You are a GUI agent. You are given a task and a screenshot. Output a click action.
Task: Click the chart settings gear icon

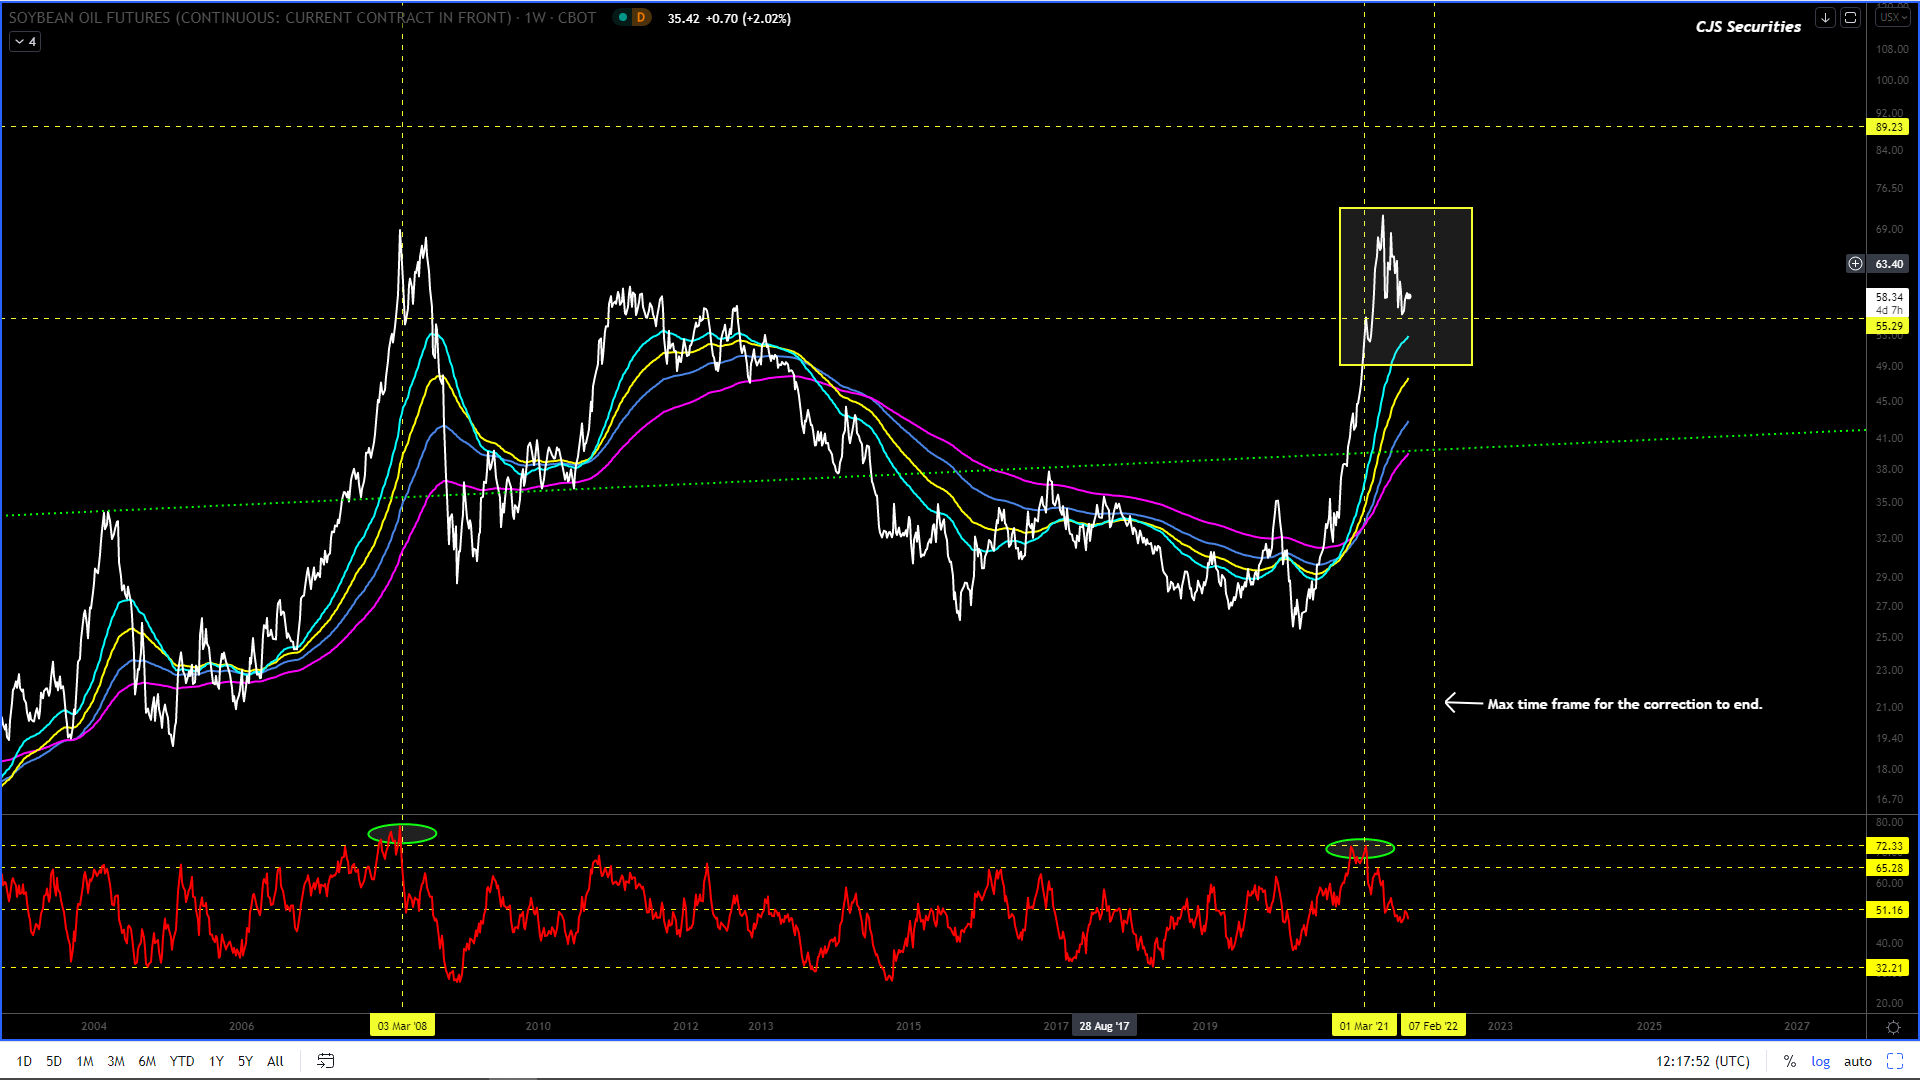click(1893, 1027)
